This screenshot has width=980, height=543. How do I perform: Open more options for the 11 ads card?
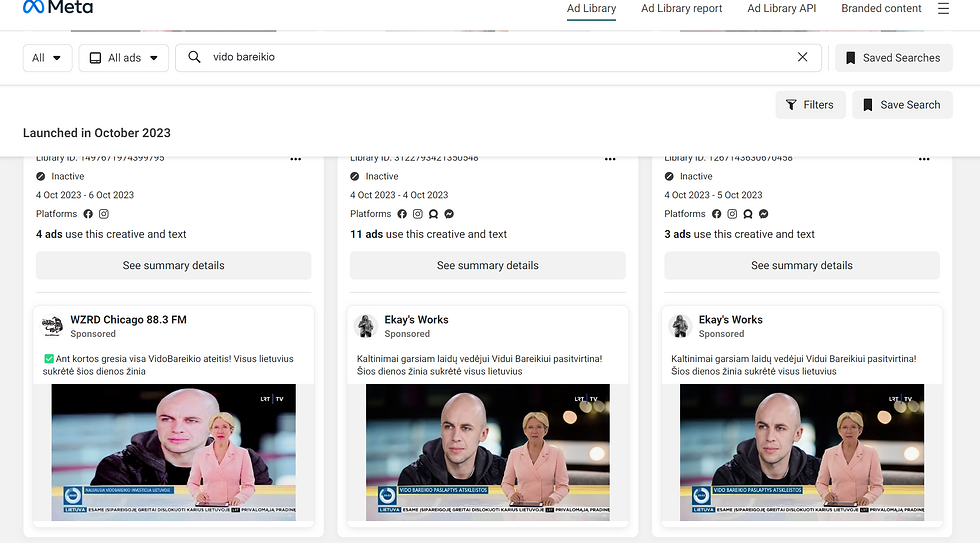click(610, 159)
